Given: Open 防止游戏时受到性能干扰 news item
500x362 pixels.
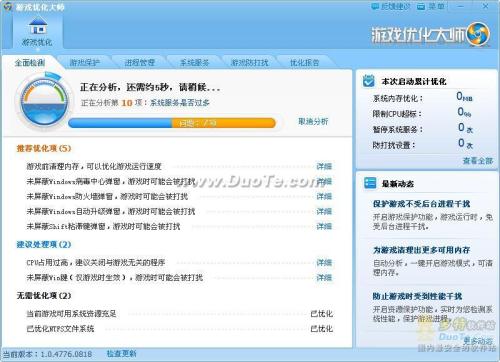Looking at the screenshot, I should click(417, 296).
